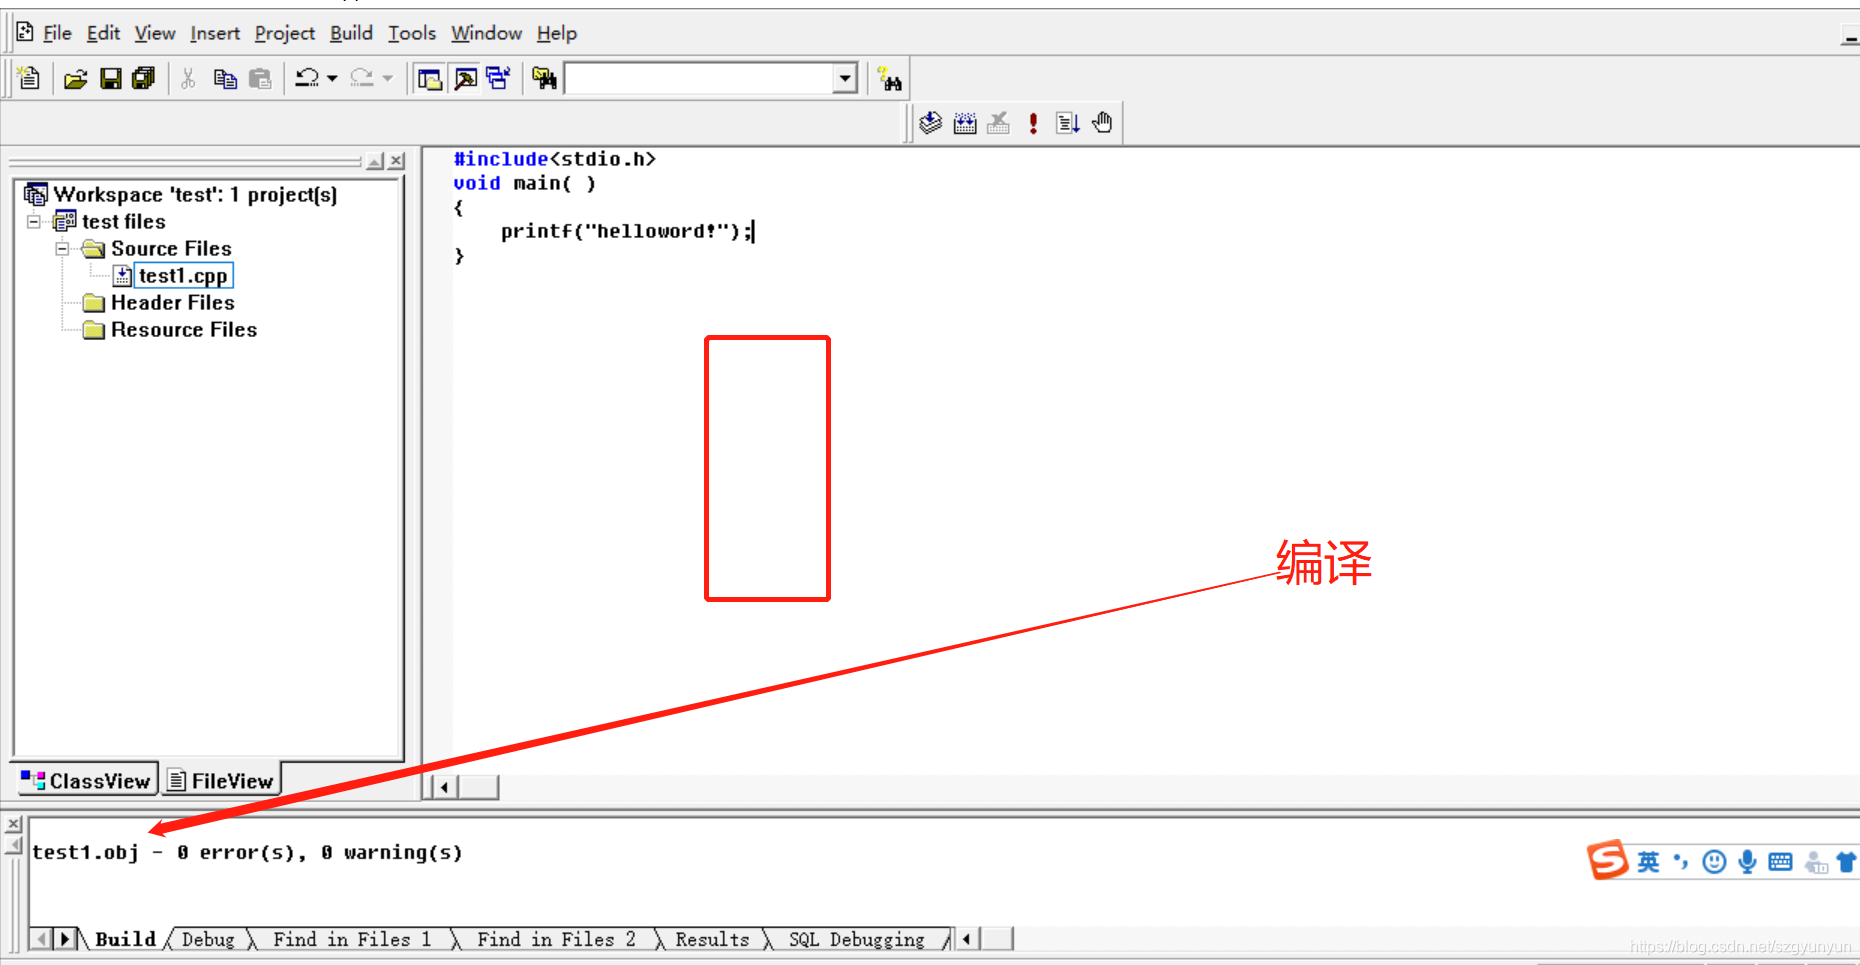Open the Project menu
The height and width of the screenshot is (965, 1860).
point(285,33)
